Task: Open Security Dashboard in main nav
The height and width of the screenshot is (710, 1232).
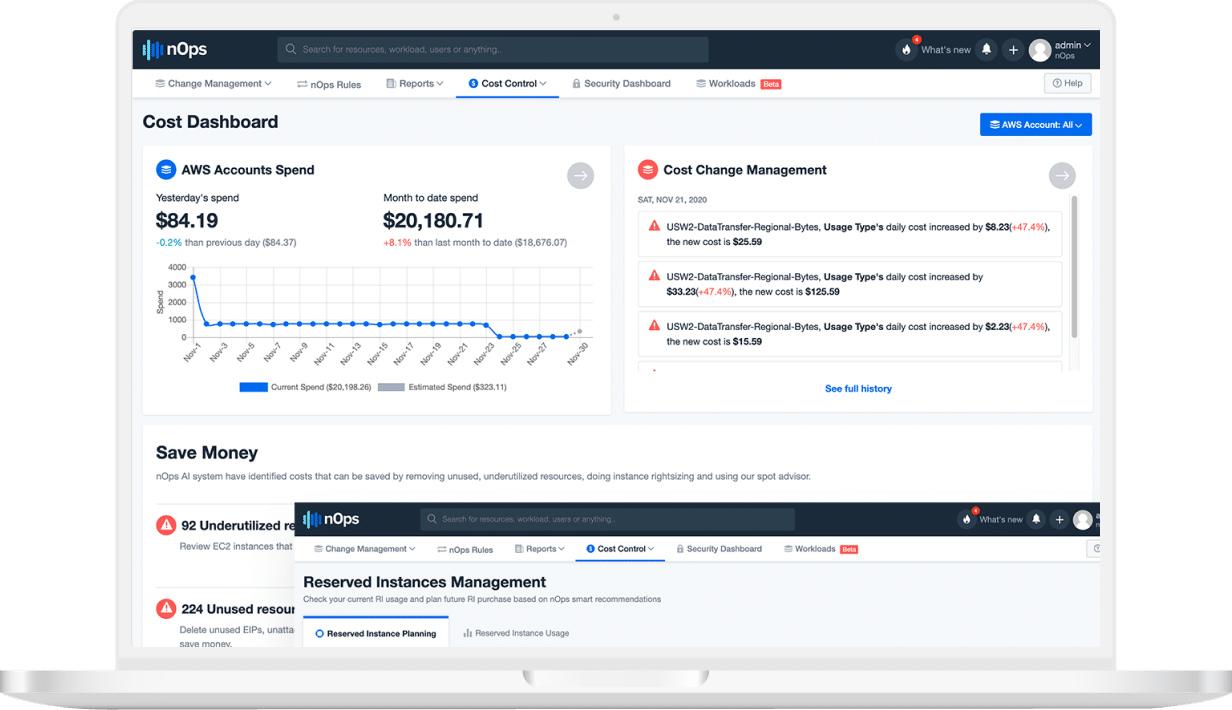Action: pyautogui.click(x=621, y=84)
